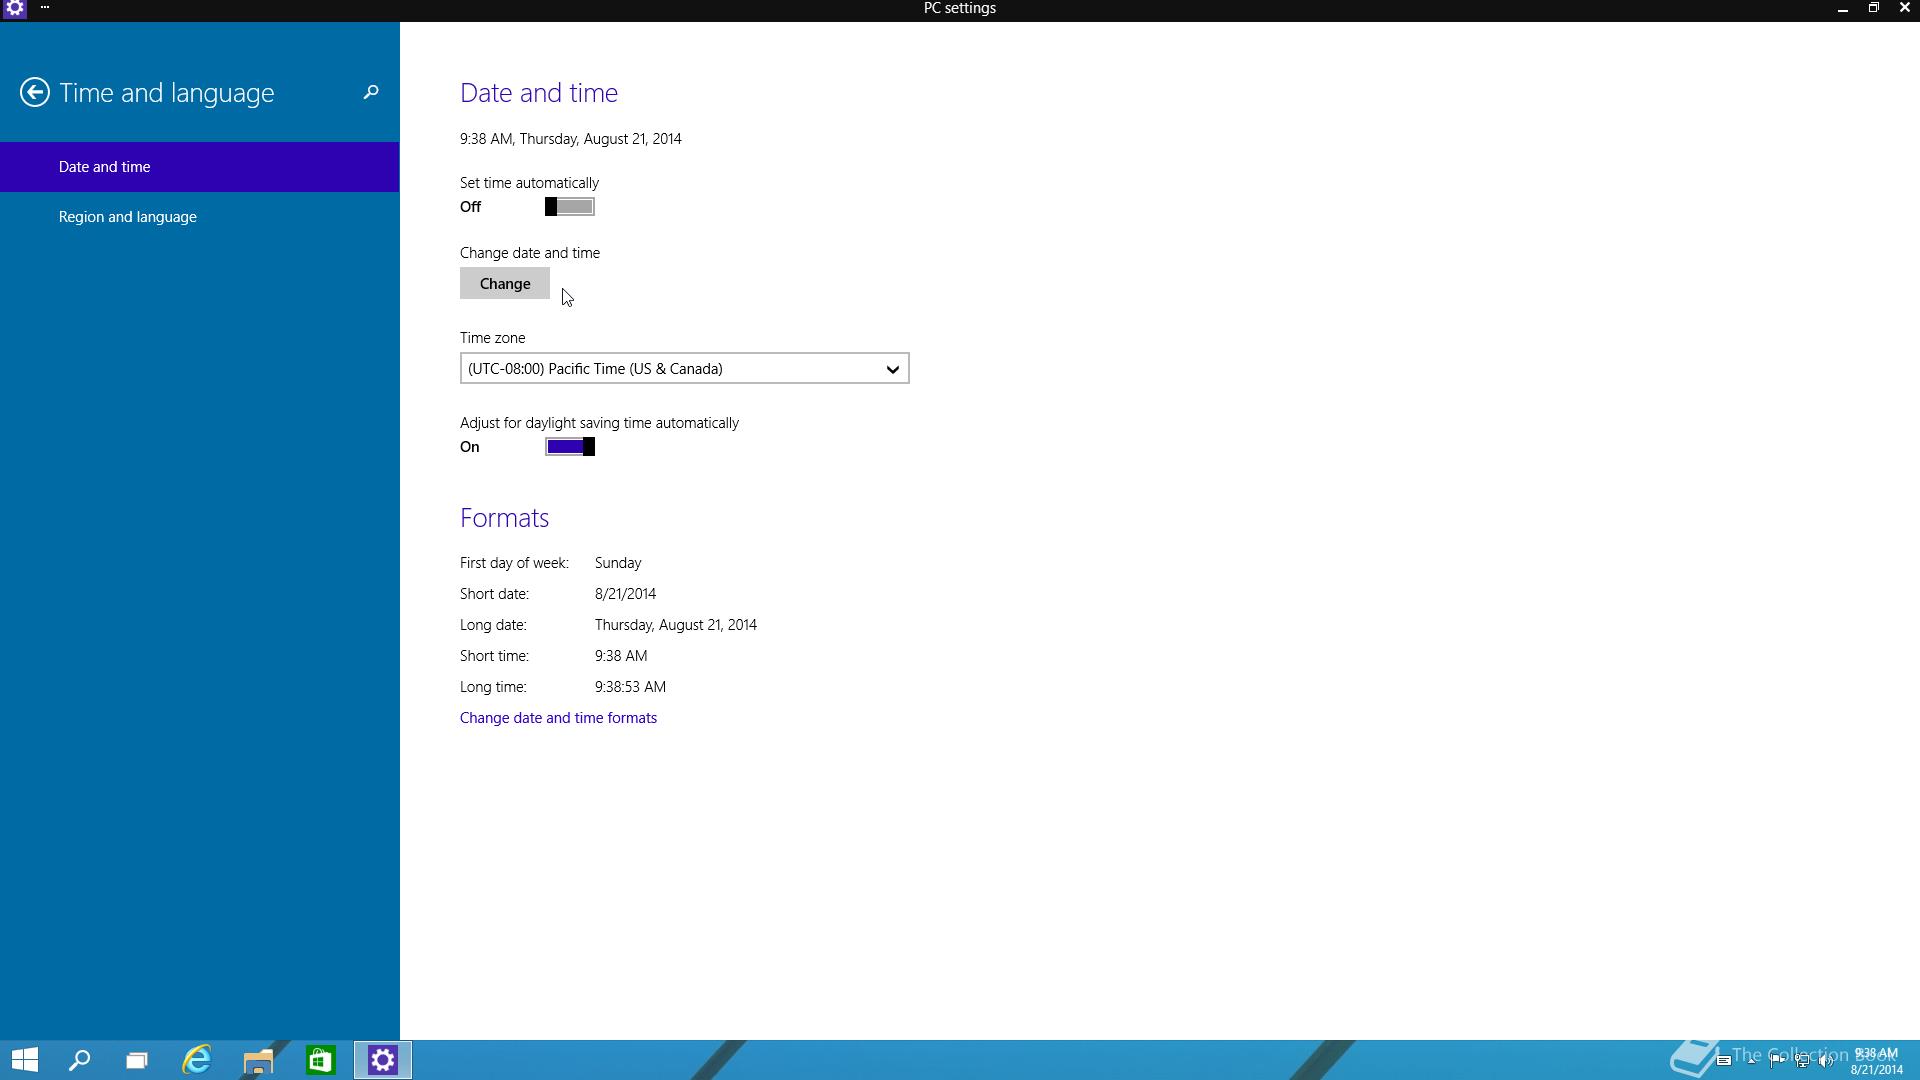Close the PC settings window
This screenshot has height=1080, width=1920.
point(1904,8)
